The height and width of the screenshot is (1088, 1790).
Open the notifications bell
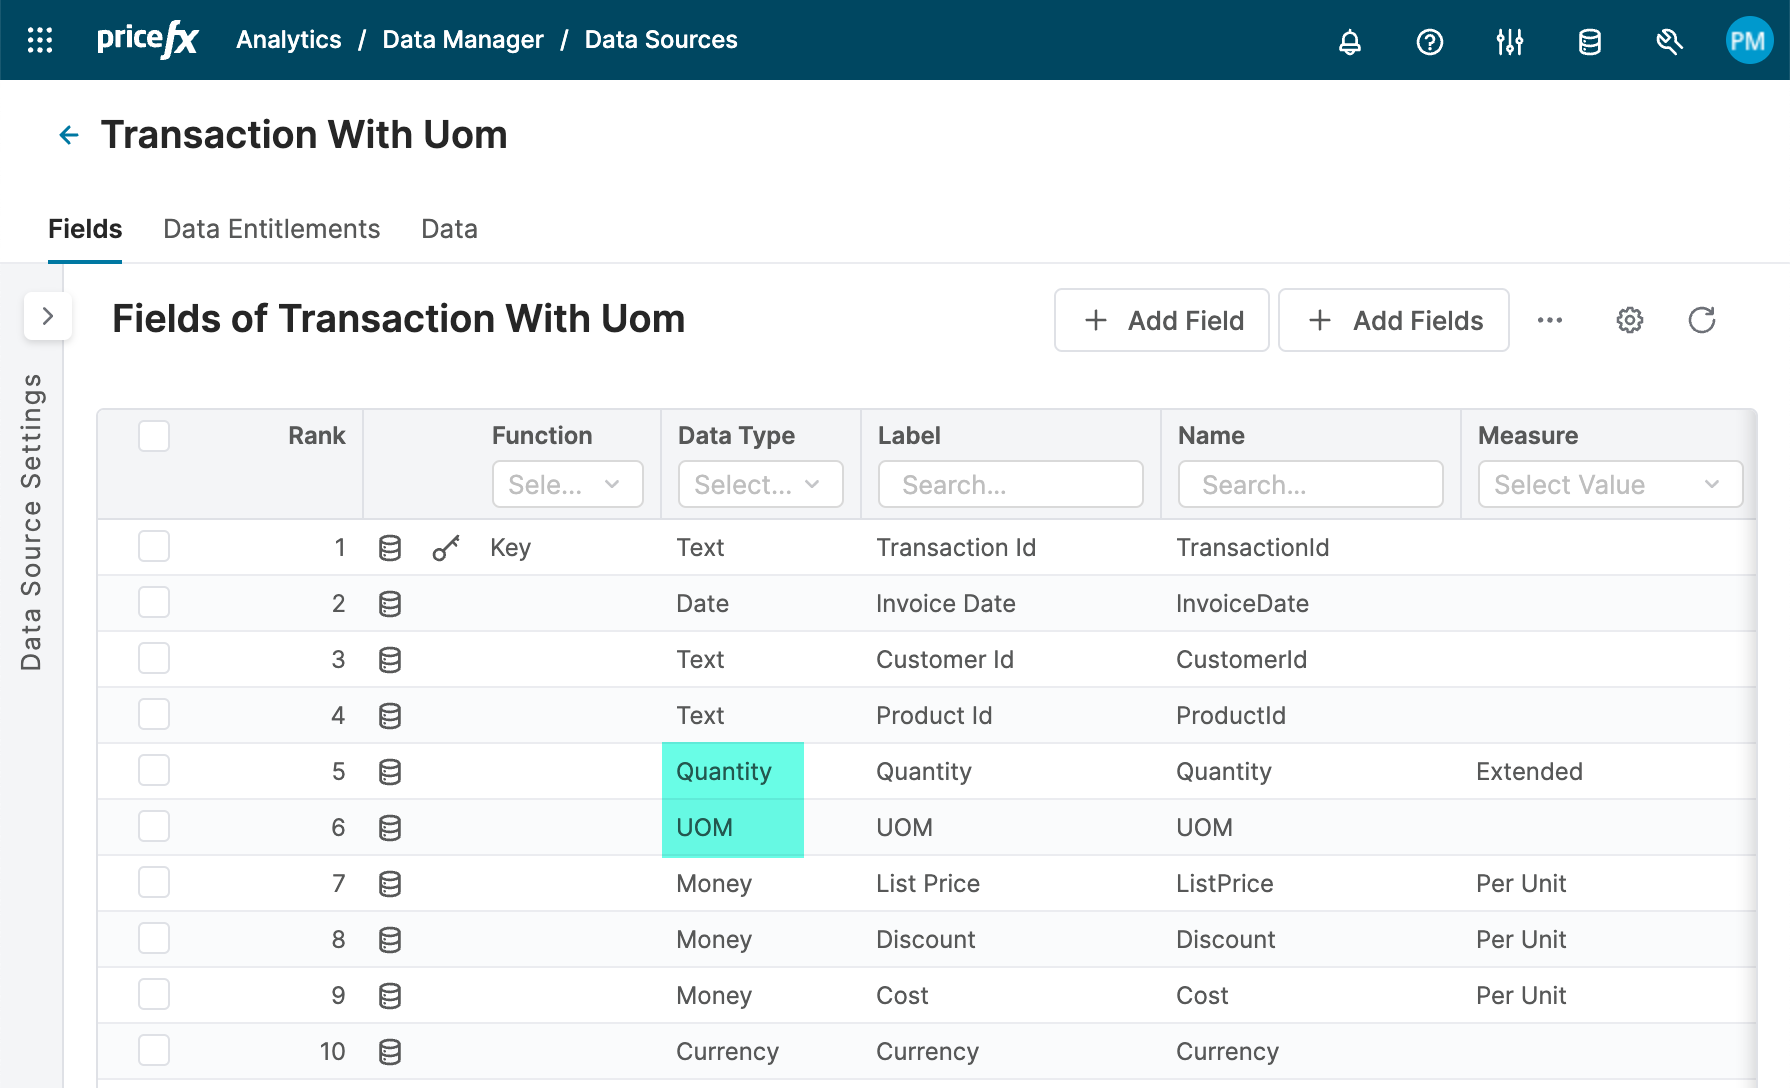pyautogui.click(x=1350, y=41)
